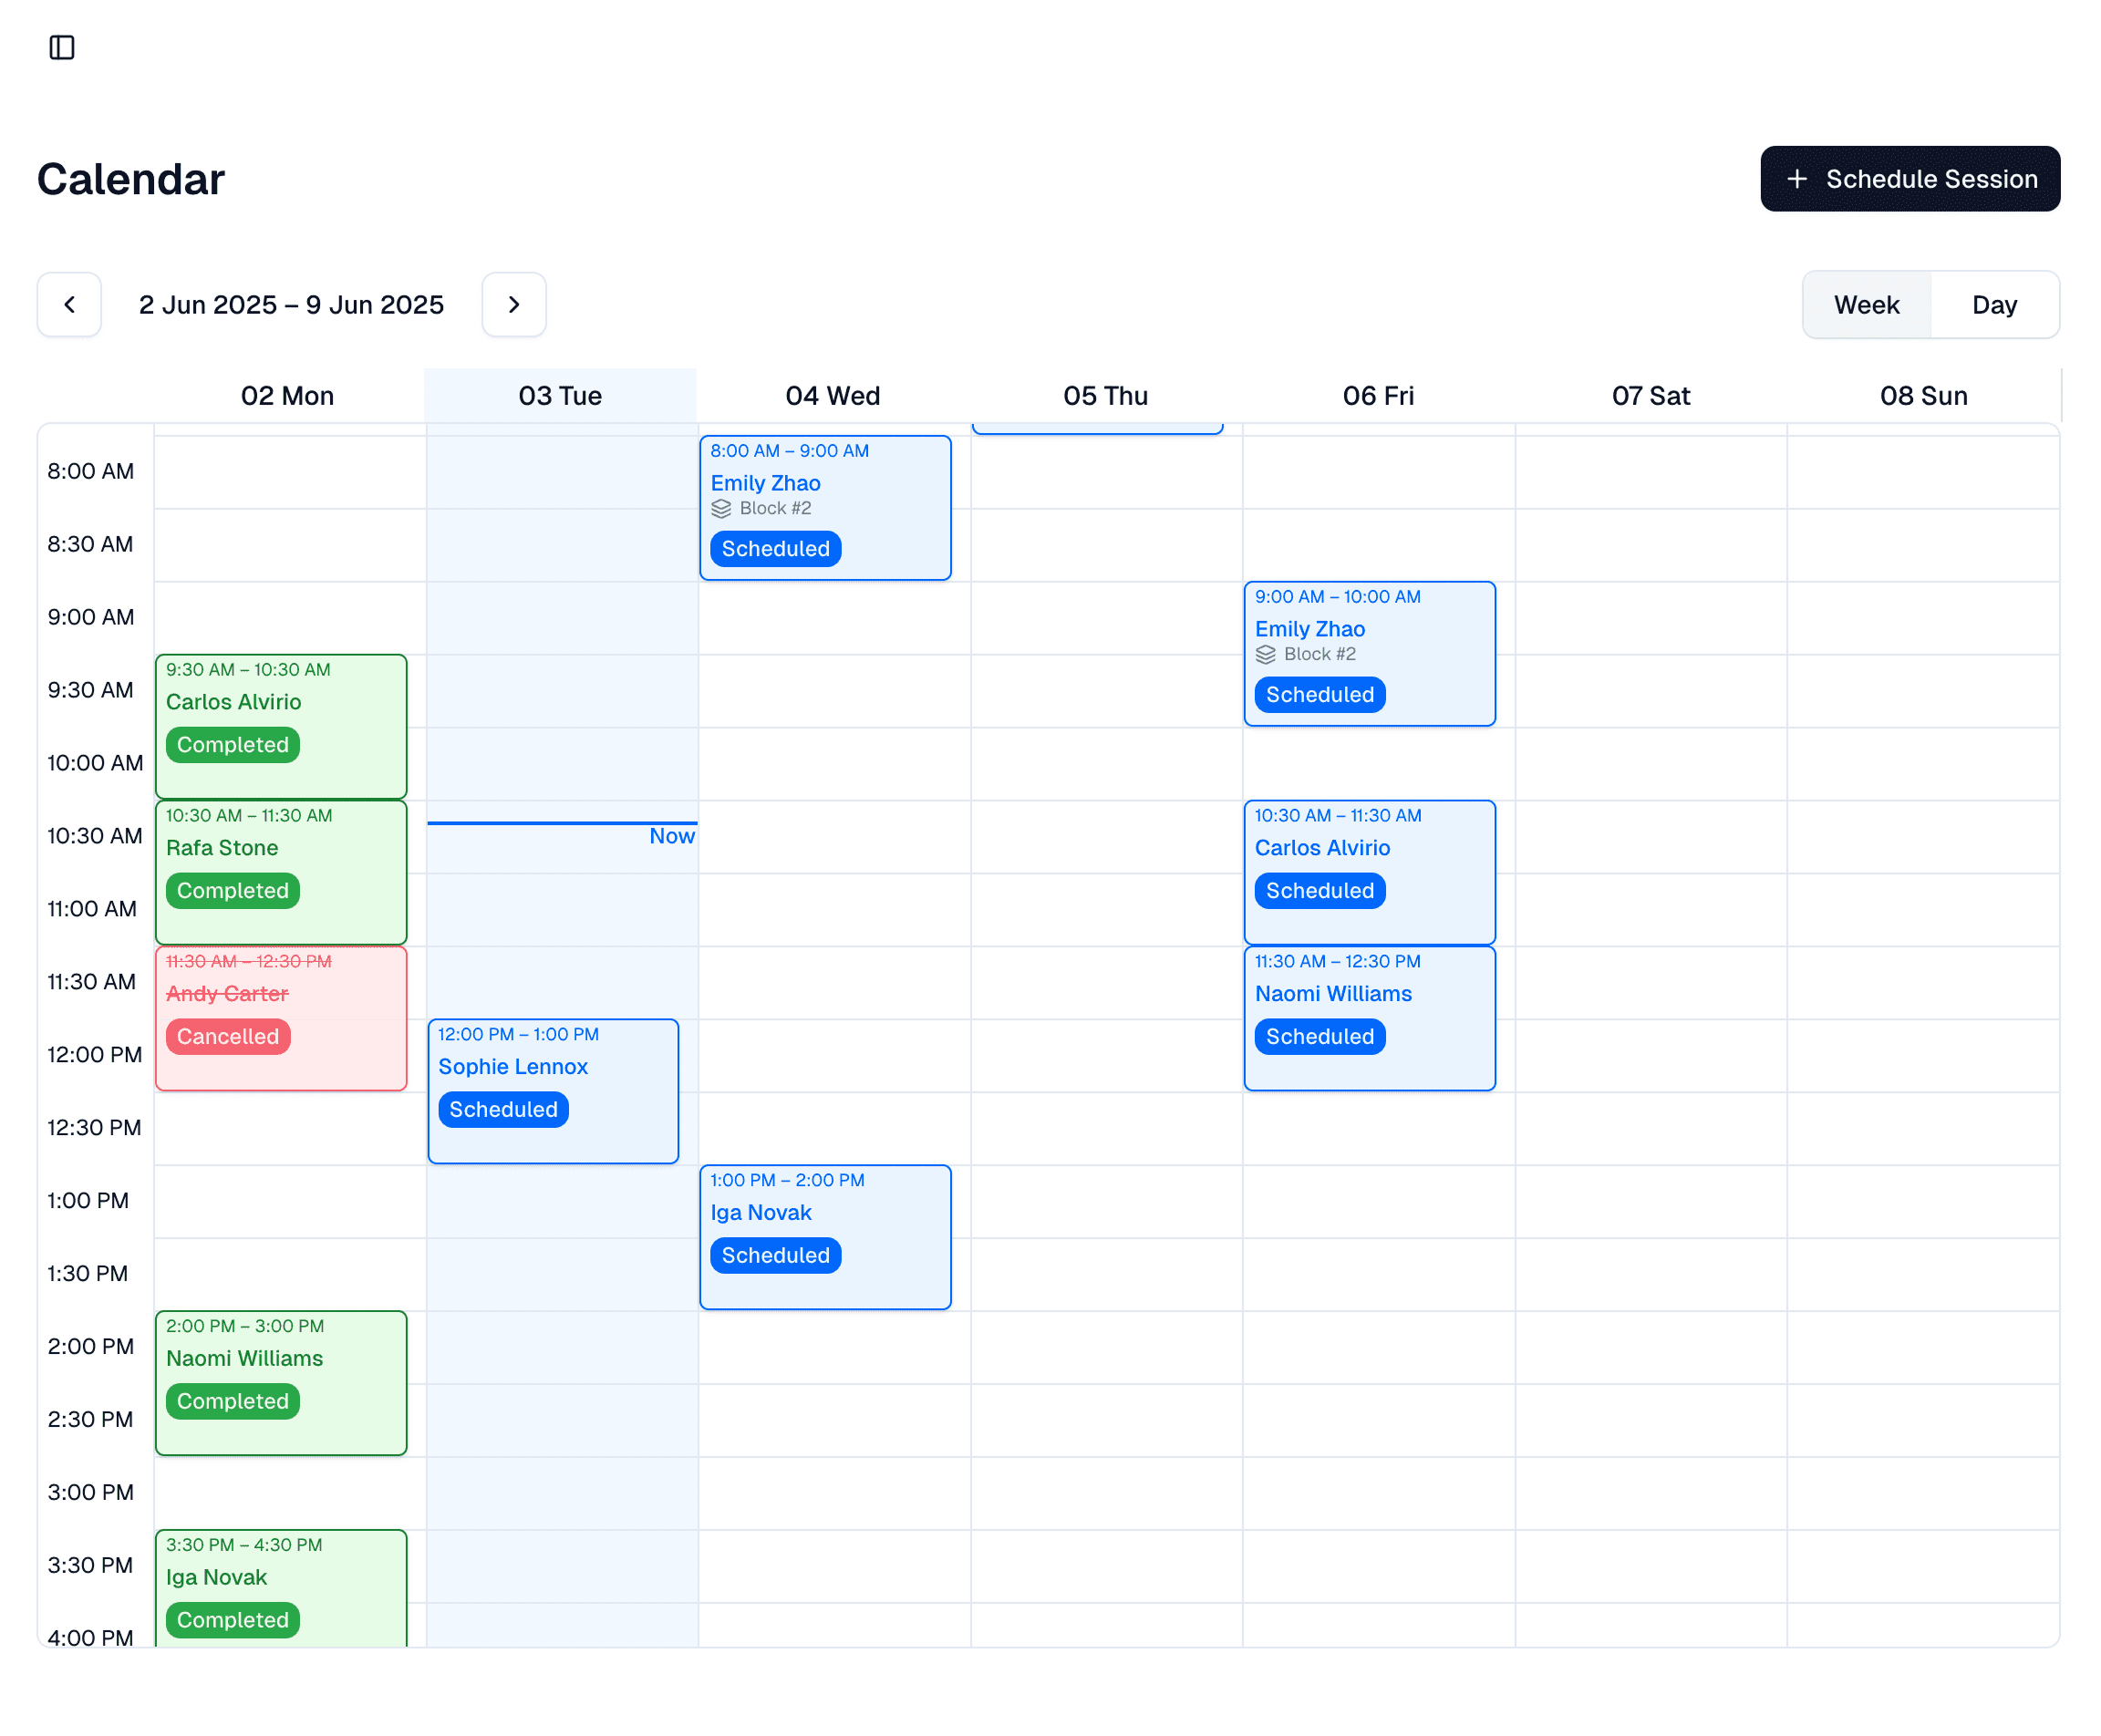Click the plus icon in Schedule Session
2101x1736 pixels.
pyautogui.click(x=1797, y=178)
